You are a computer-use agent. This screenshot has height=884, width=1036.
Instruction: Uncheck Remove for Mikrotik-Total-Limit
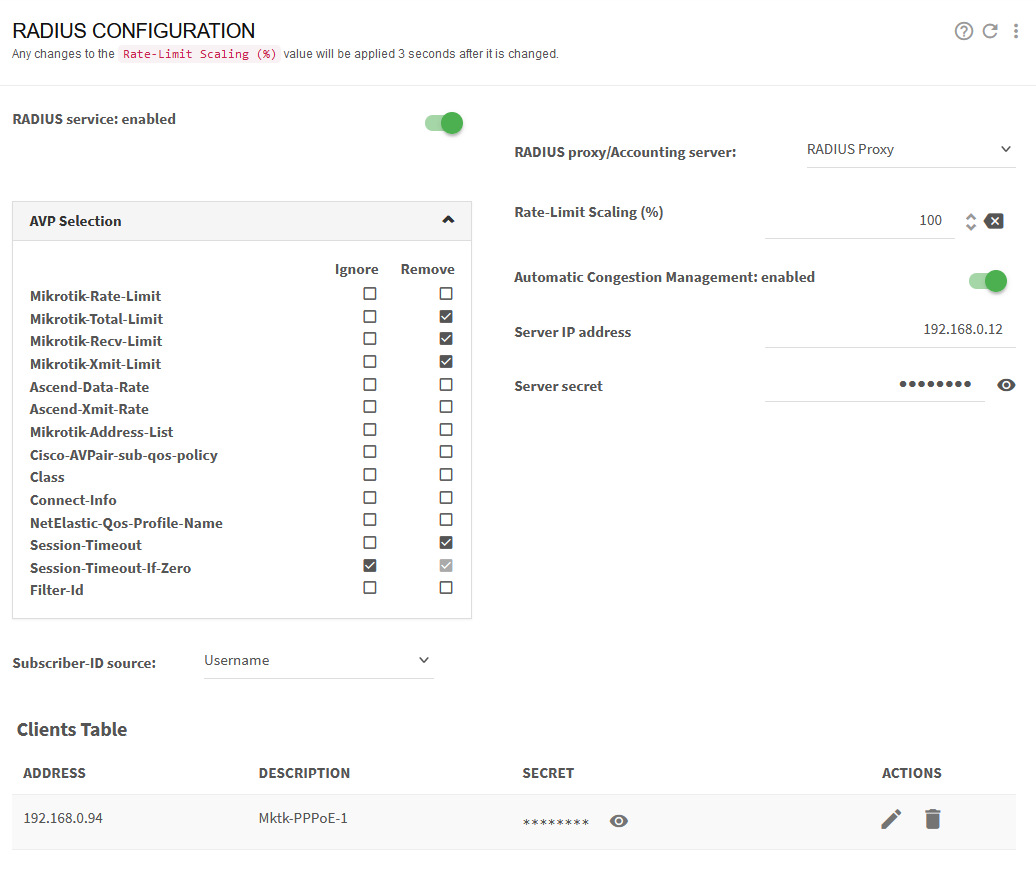coord(445,316)
